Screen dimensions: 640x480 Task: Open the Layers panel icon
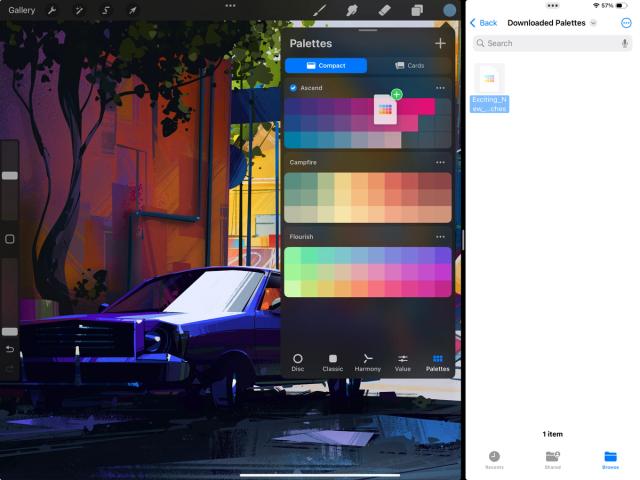click(417, 10)
